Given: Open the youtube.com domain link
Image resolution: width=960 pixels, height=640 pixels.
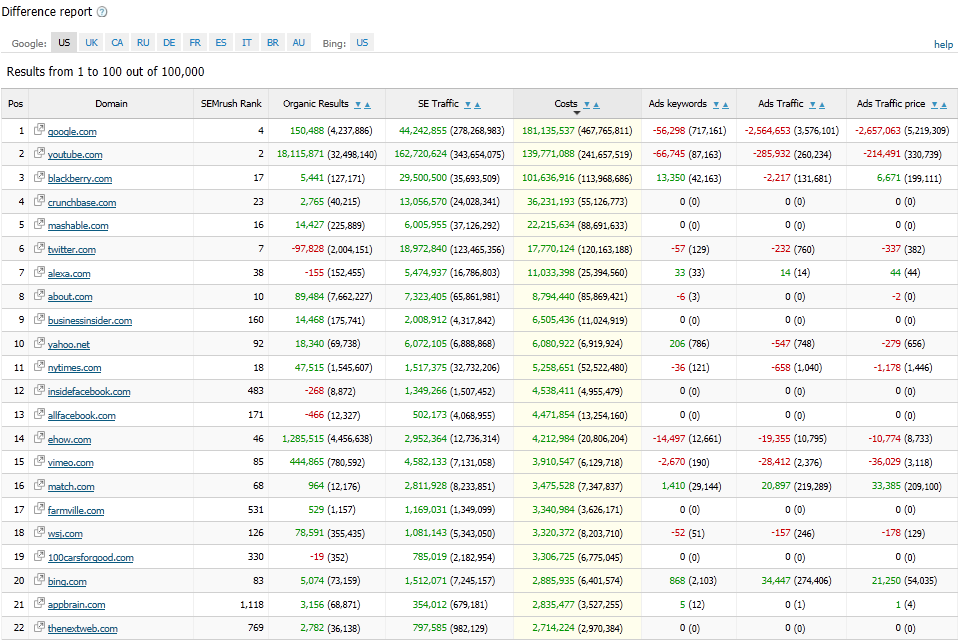Looking at the screenshot, I should [75, 154].
